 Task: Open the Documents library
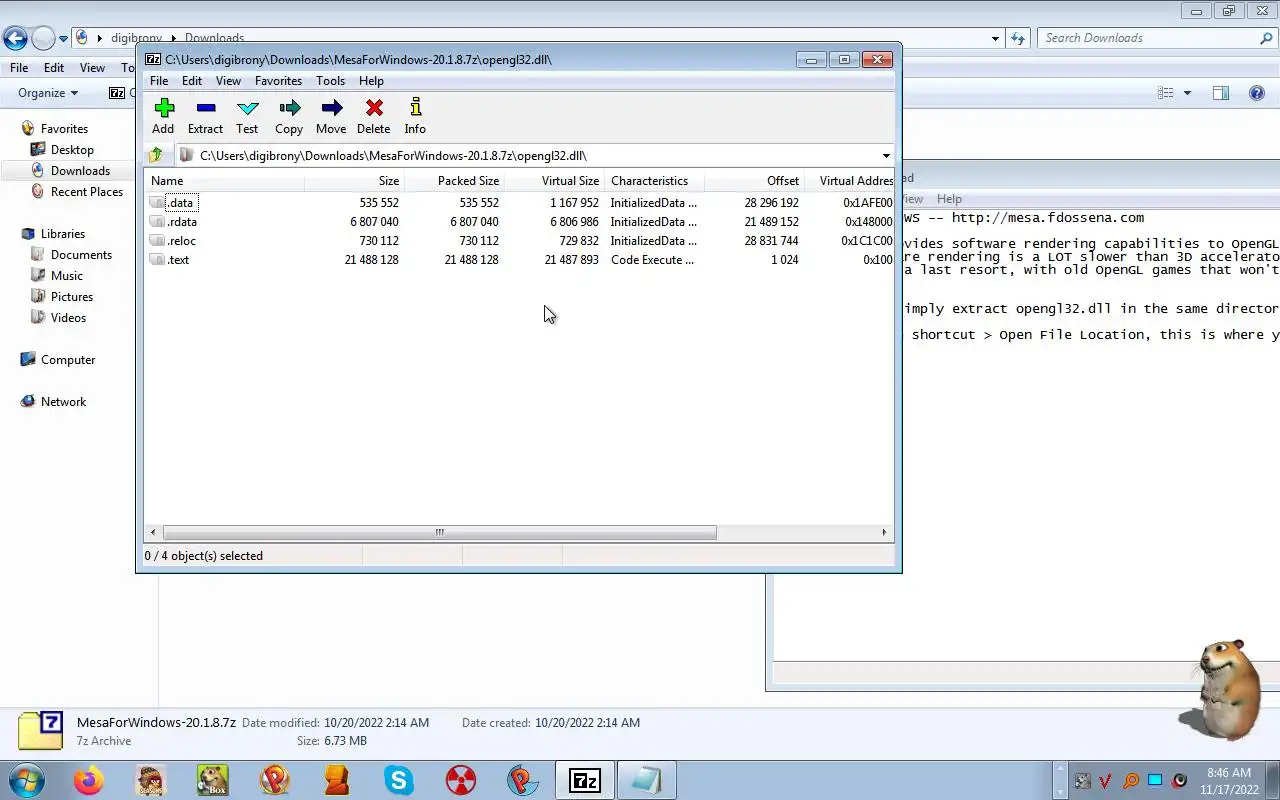pos(81,255)
